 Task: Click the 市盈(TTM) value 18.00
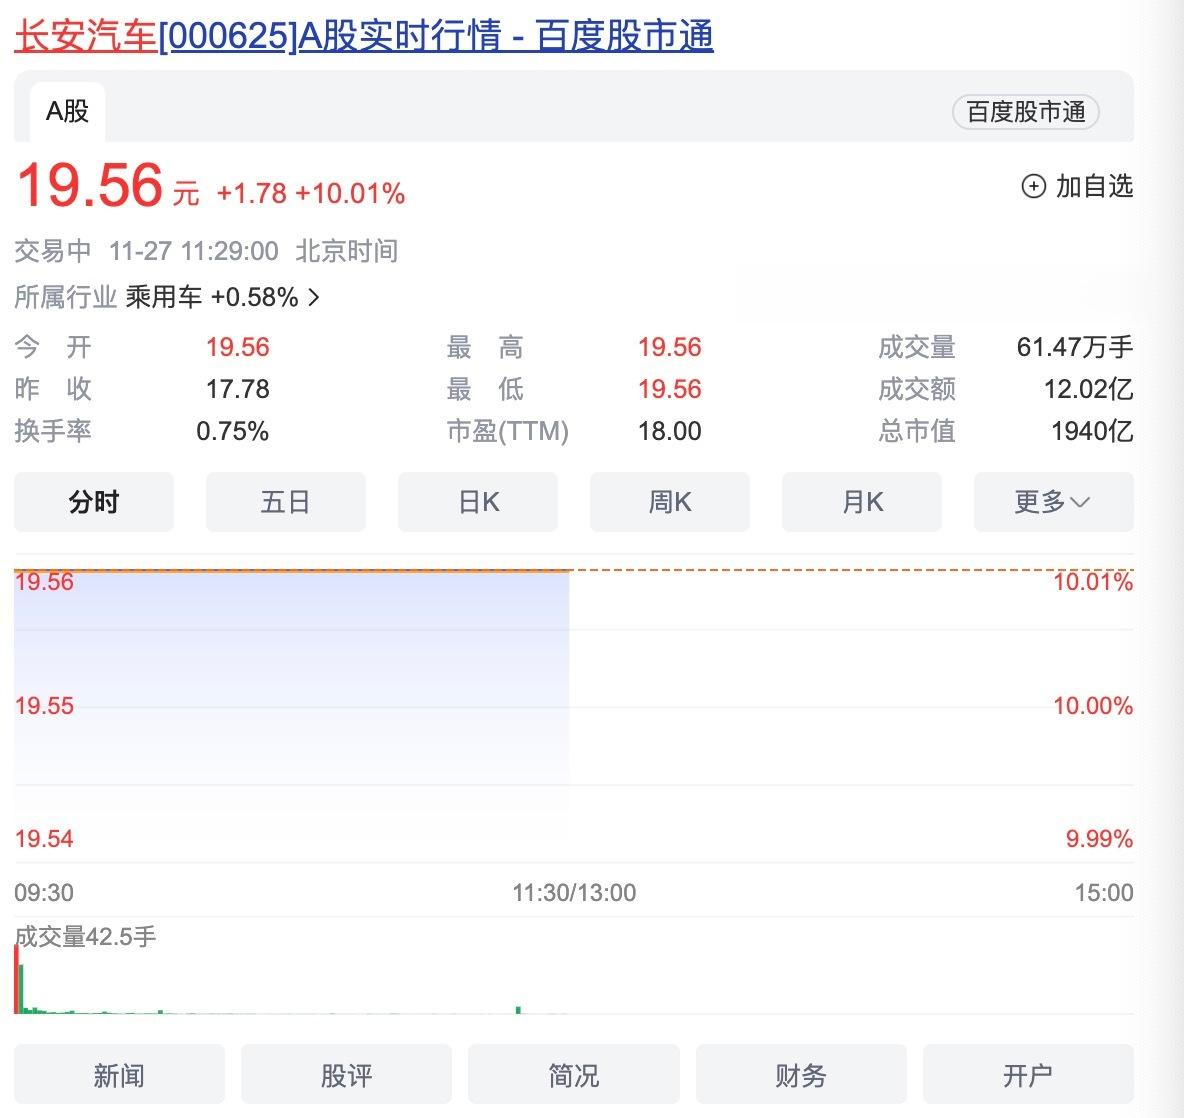[670, 431]
